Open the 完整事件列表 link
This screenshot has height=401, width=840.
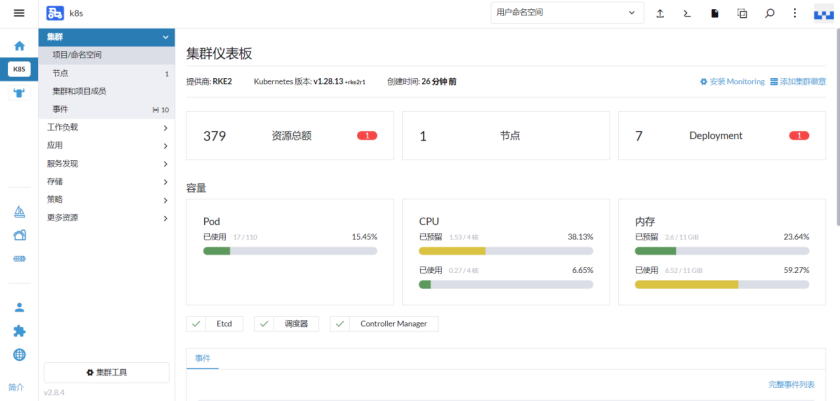[792, 384]
